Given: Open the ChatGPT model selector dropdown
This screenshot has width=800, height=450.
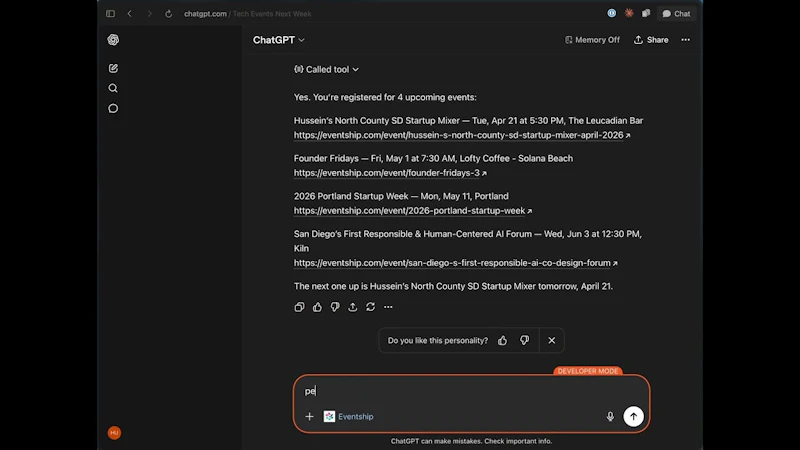Looking at the screenshot, I should (279, 40).
